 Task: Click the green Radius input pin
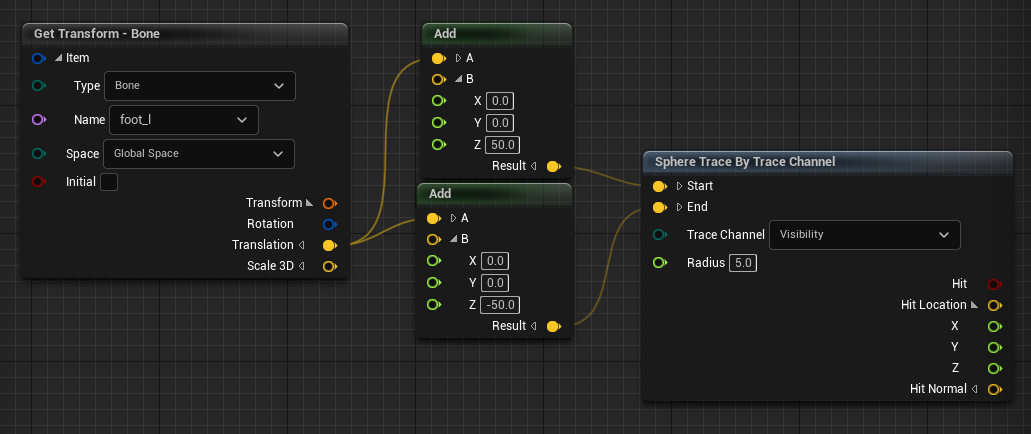pyautogui.click(x=659, y=263)
